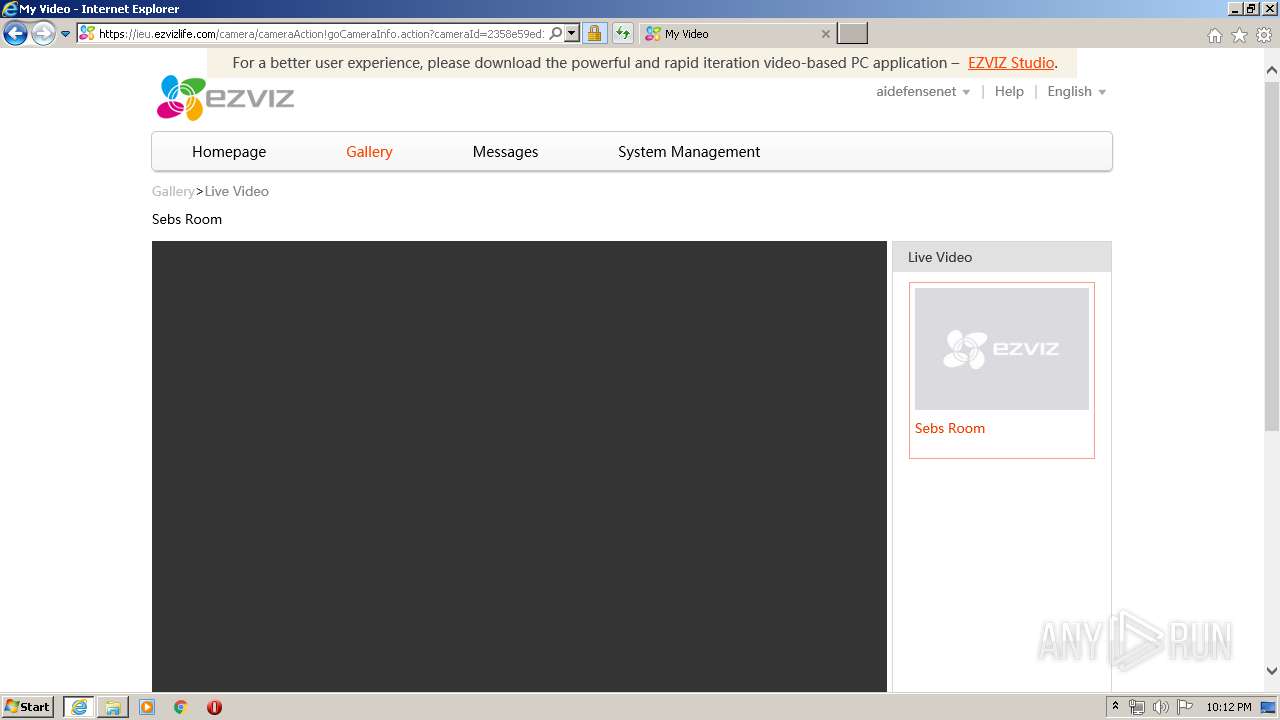Image resolution: width=1280 pixels, height=720 pixels.
Task: Click the Live Video panel header
Action: coord(1001,257)
